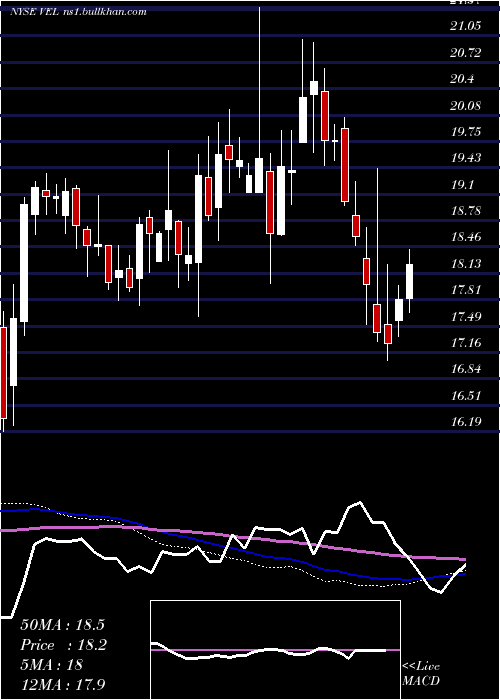The height and width of the screenshot is (700, 500).
Task: Click the 21.05 price axis label
Action: click(x=466, y=26)
